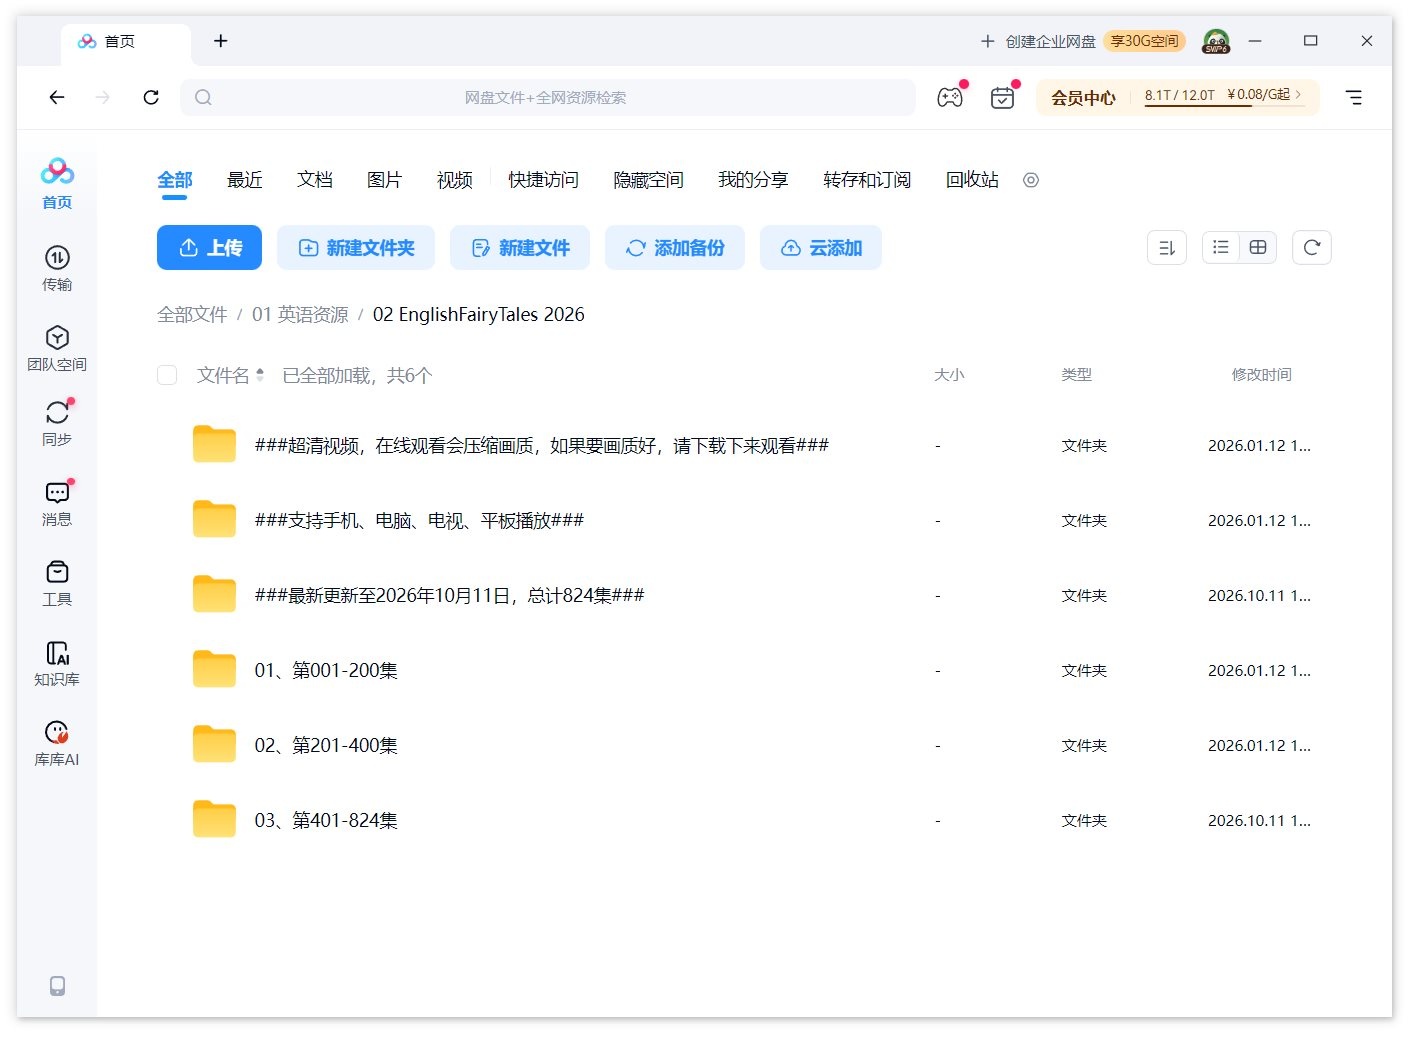Refresh the file list
This screenshot has width=1412, height=1039.
coord(1312,247)
